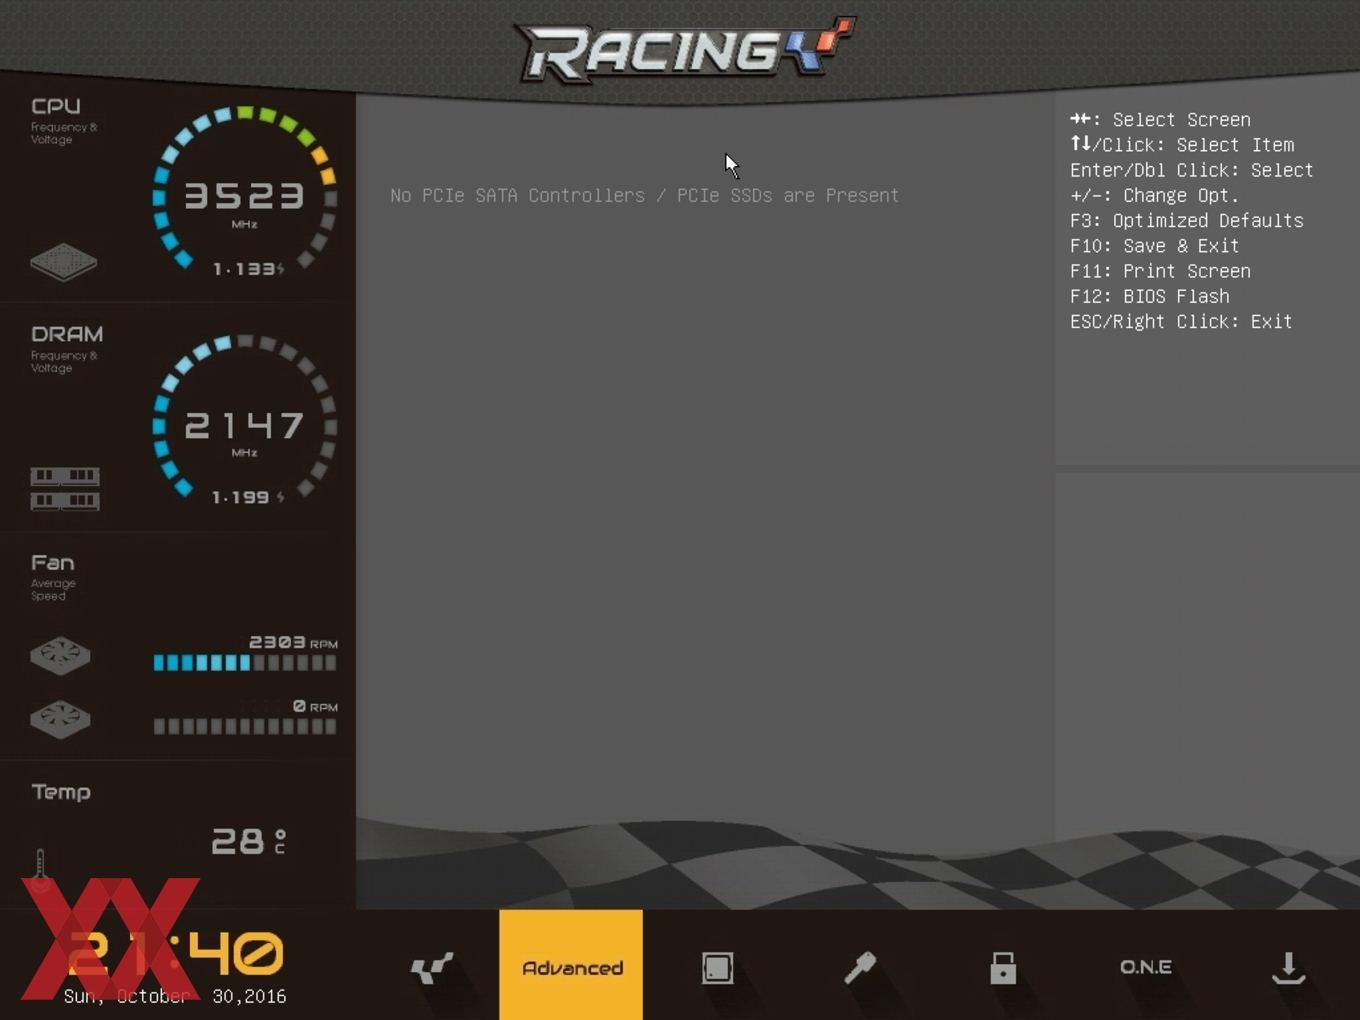Click the date 'October 30,2016'

point(201,996)
